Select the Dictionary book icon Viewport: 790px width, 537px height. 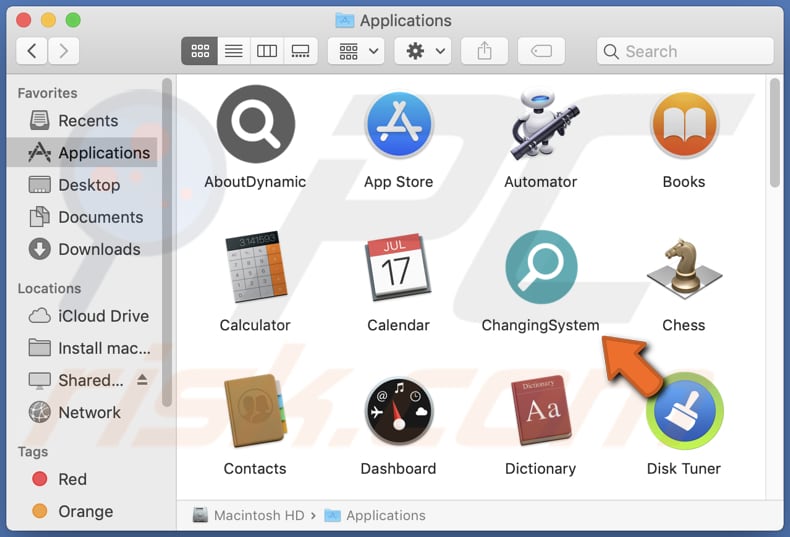point(541,410)
